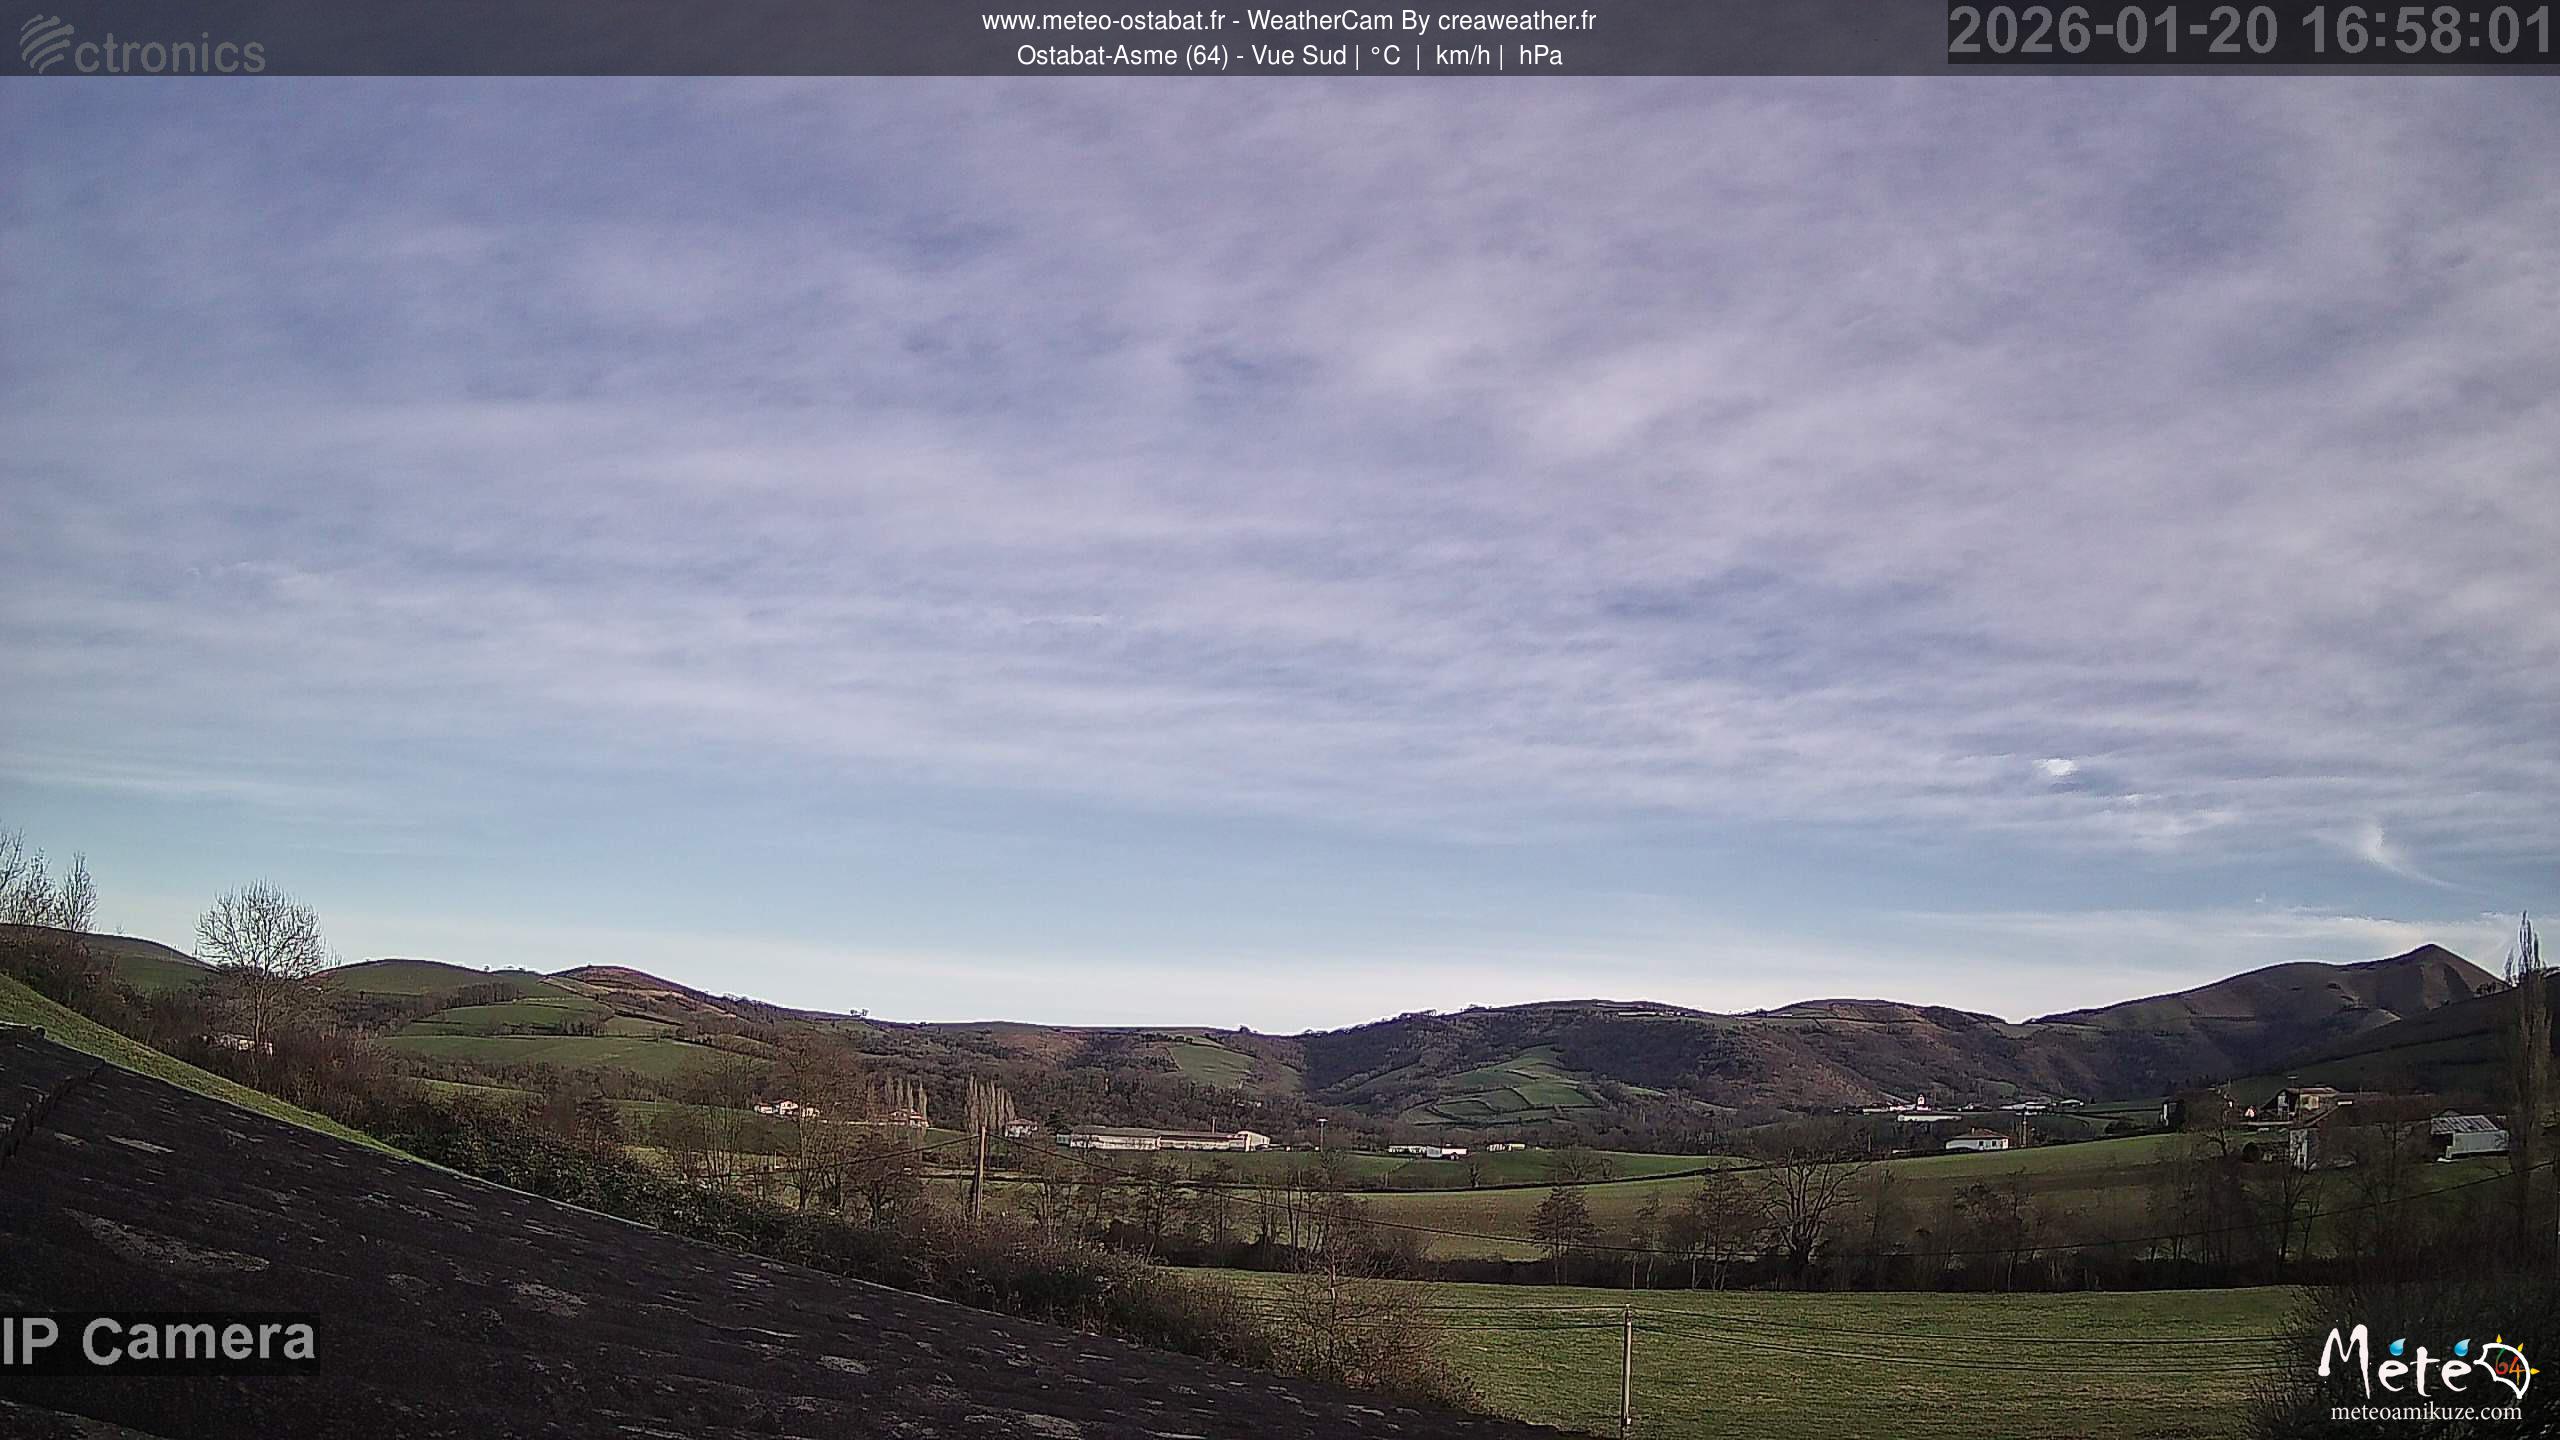Click the 2026-01-20 date stamp

click(2112, 31)
